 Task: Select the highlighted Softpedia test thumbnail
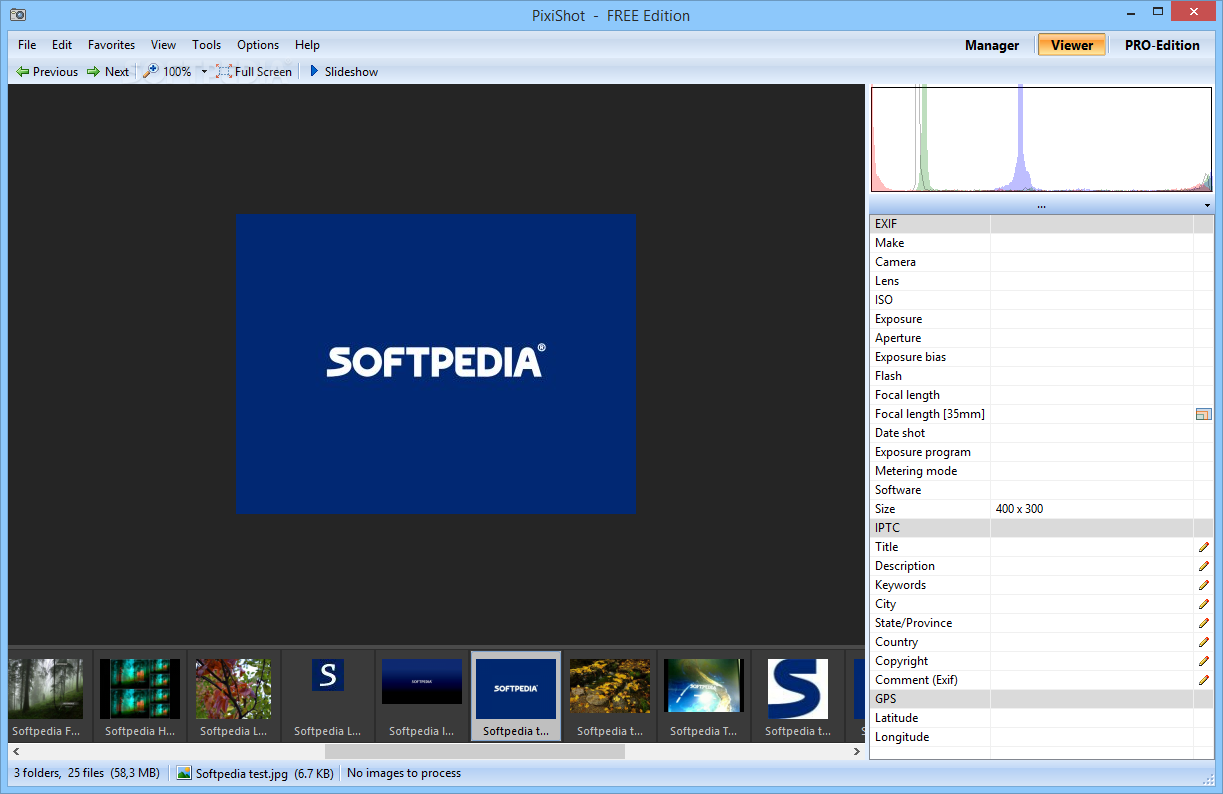(x=516, y=695)
